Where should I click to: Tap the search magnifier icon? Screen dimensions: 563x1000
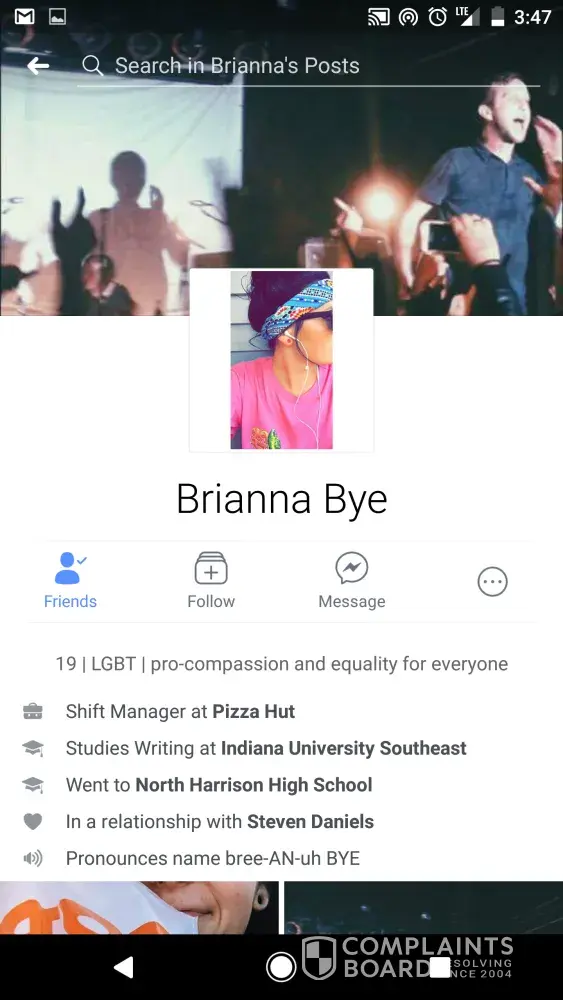[x=92, y=66]
